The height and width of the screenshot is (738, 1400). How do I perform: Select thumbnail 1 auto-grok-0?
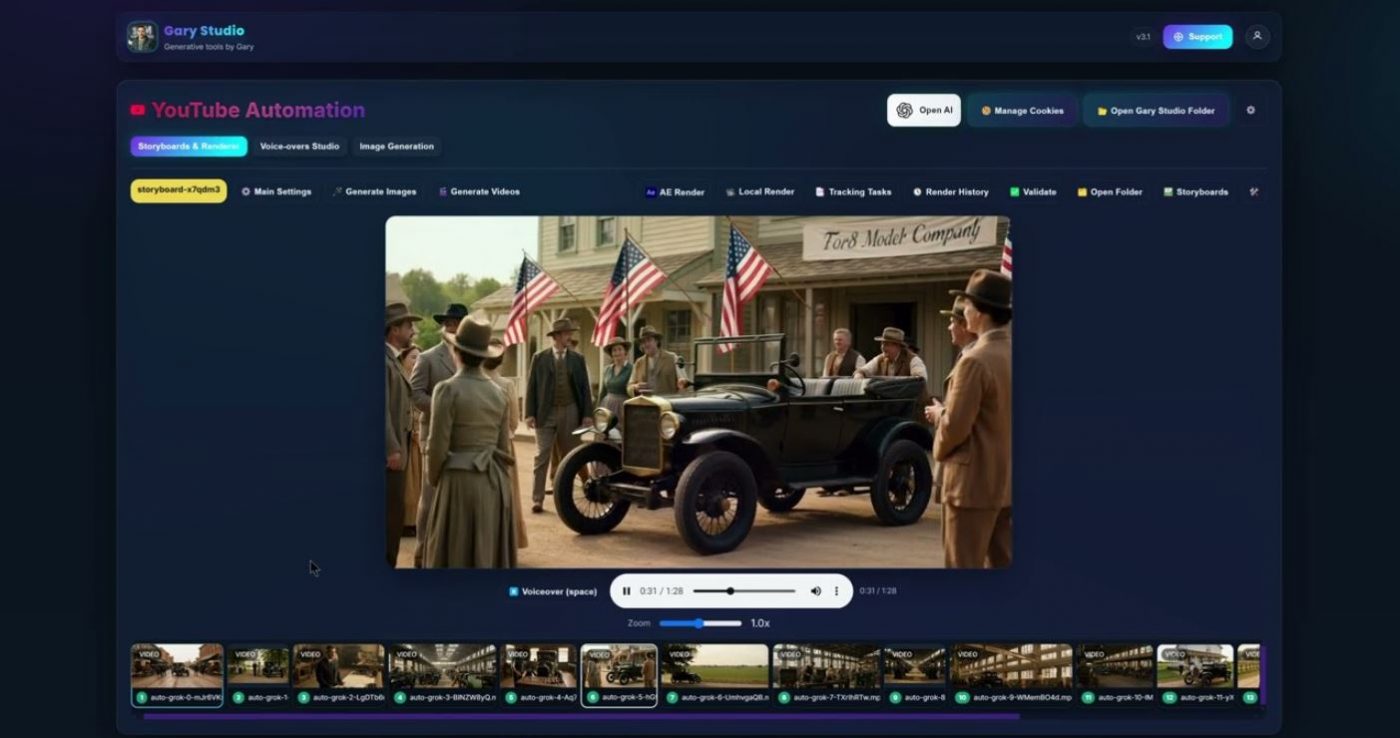177,675
